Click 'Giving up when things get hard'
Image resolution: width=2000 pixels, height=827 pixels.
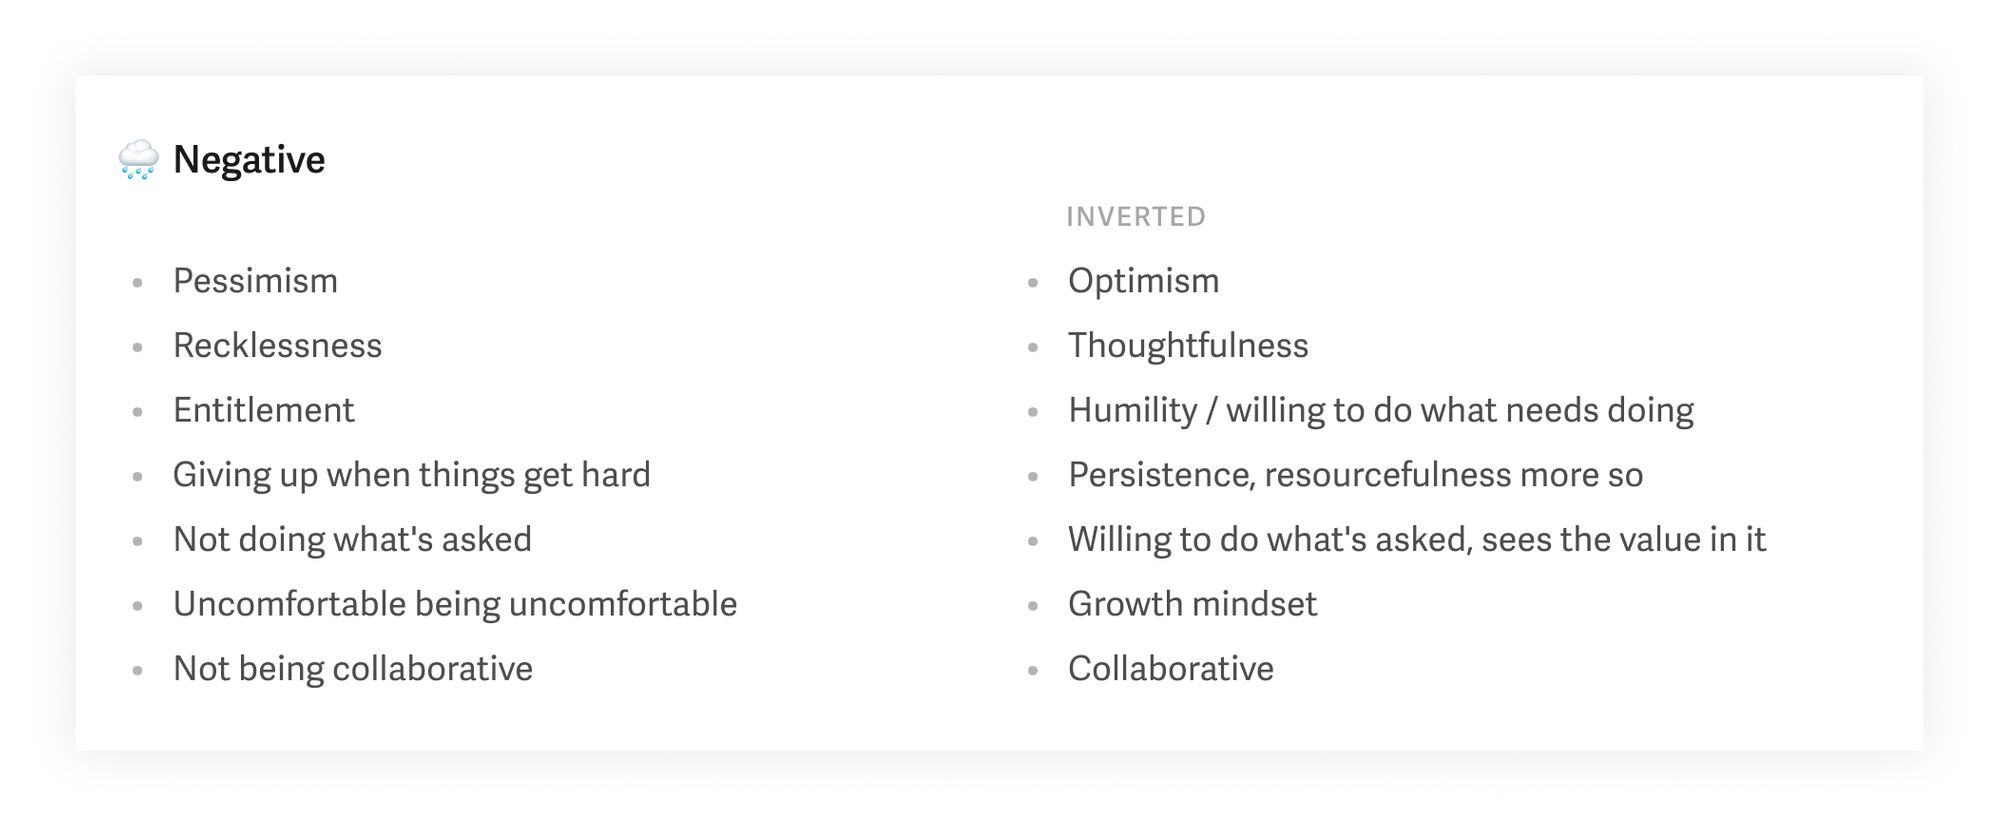tap(411, 475)
